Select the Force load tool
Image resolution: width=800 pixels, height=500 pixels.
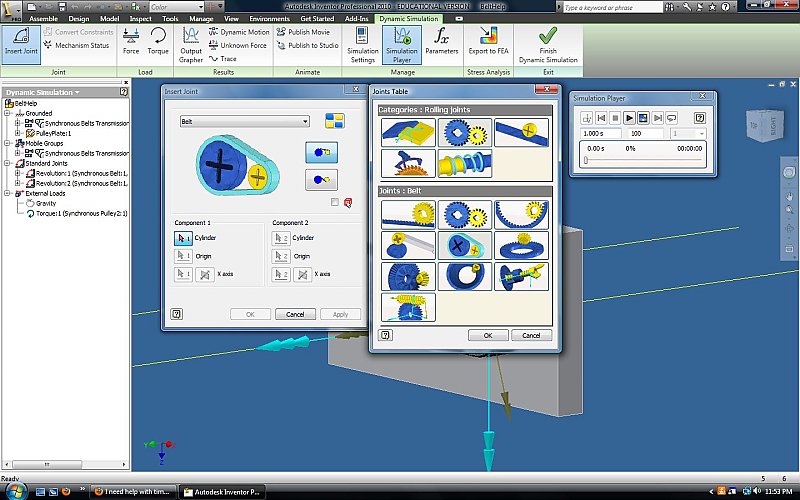(x=131, y=41)
